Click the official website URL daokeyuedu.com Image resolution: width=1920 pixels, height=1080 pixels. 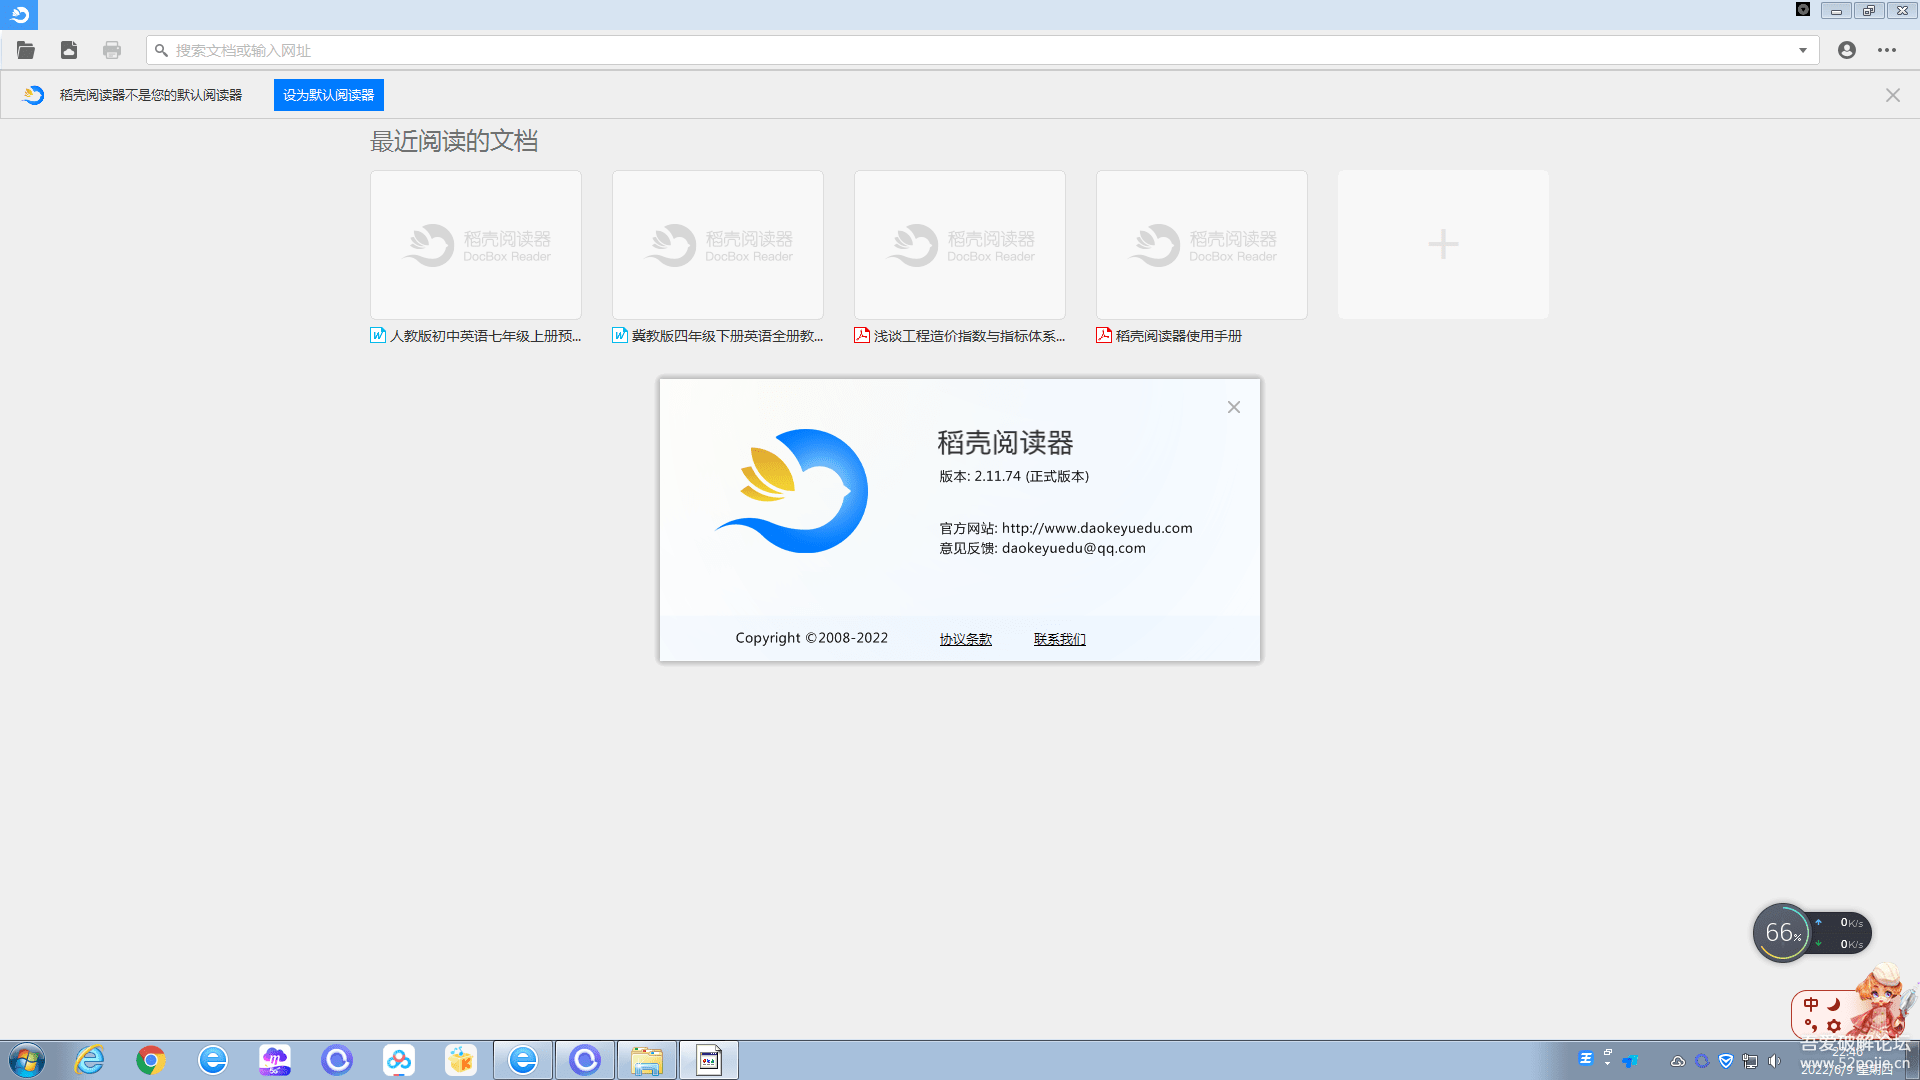pos(1097,528)
